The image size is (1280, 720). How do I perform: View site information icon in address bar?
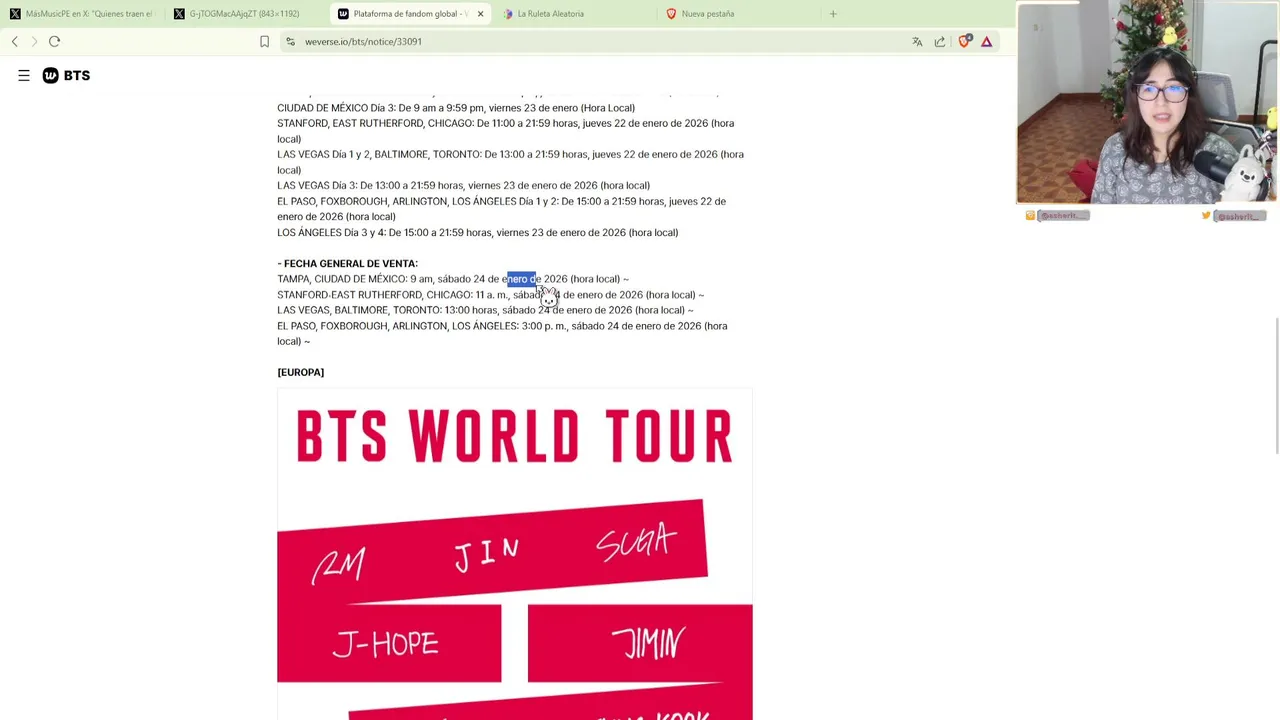[290, 41]
